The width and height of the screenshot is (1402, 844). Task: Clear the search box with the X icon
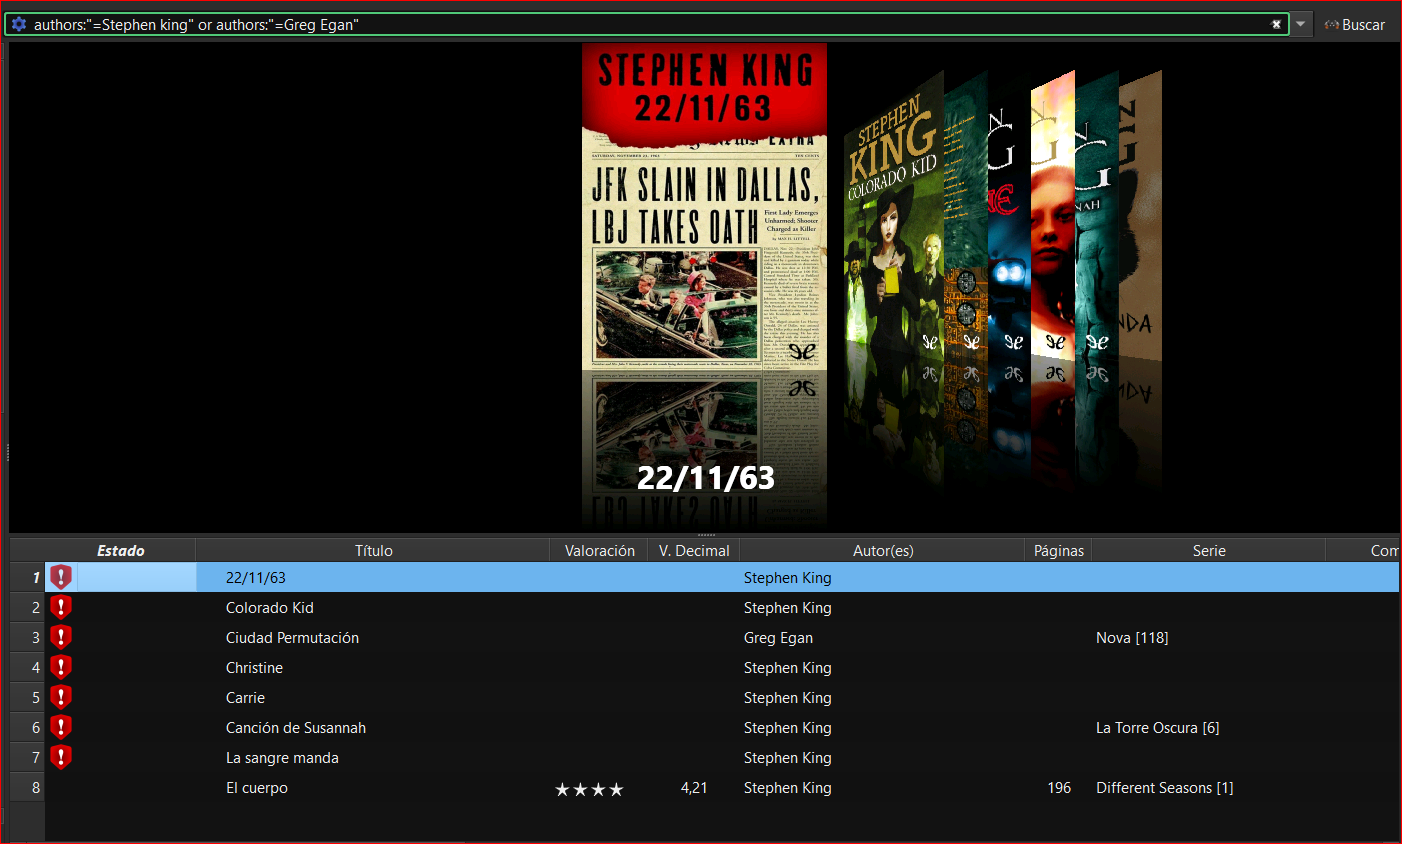point(1276,24)
